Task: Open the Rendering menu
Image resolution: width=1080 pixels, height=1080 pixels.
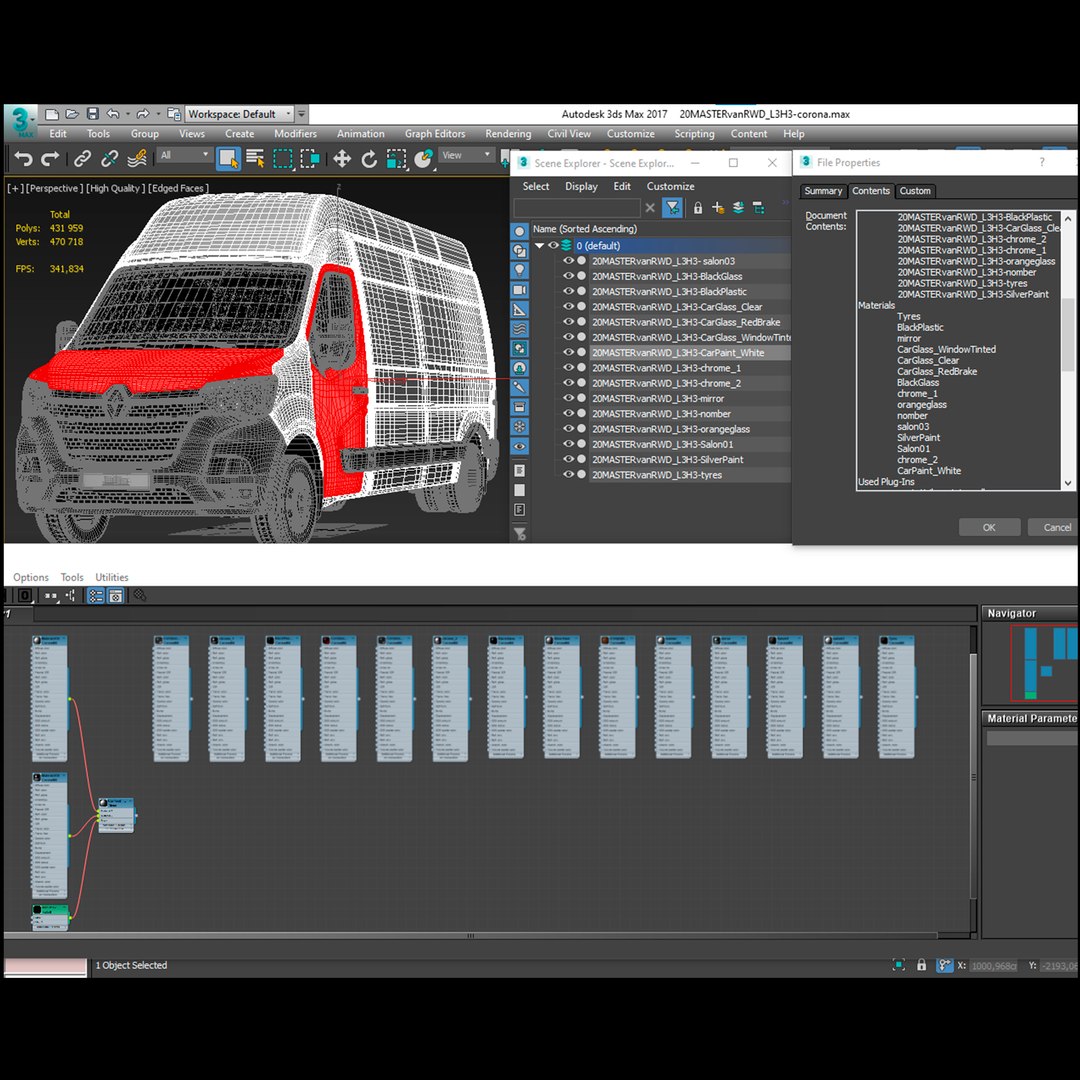Action: coord(508,134)
